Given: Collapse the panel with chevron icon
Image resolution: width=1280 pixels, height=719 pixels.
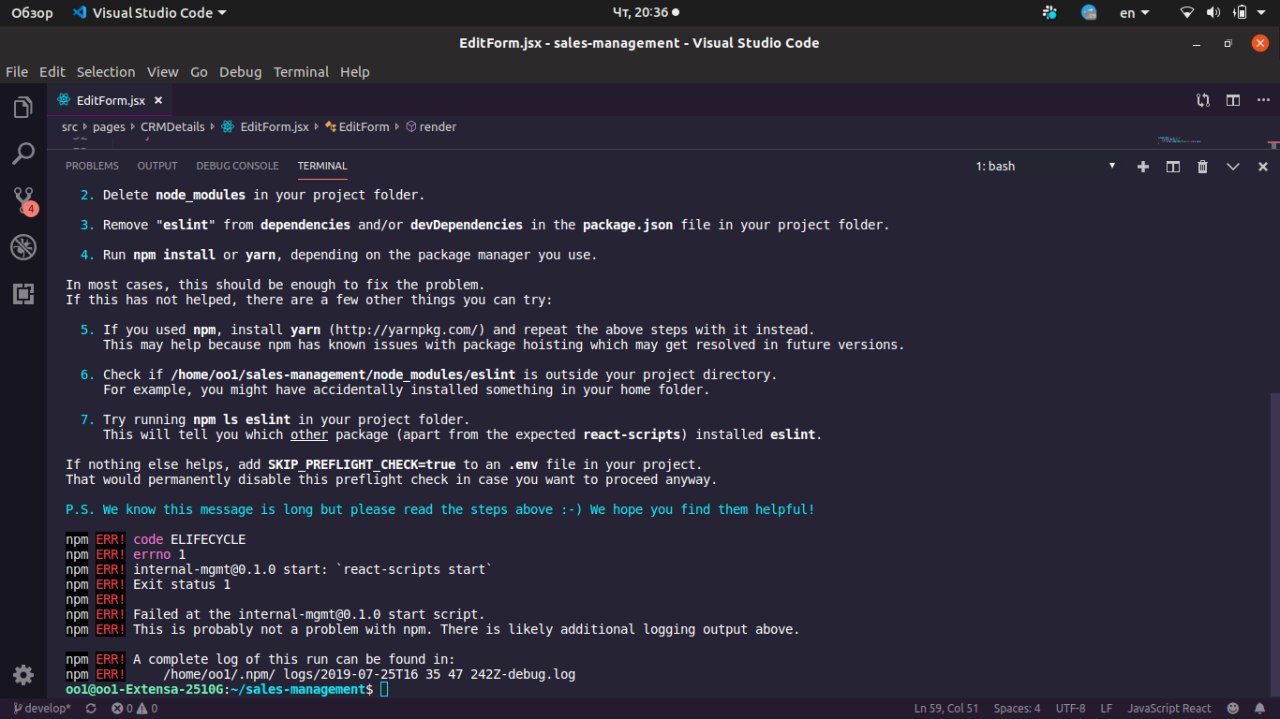Looking at the screenshot, I should pos(1233,166).
